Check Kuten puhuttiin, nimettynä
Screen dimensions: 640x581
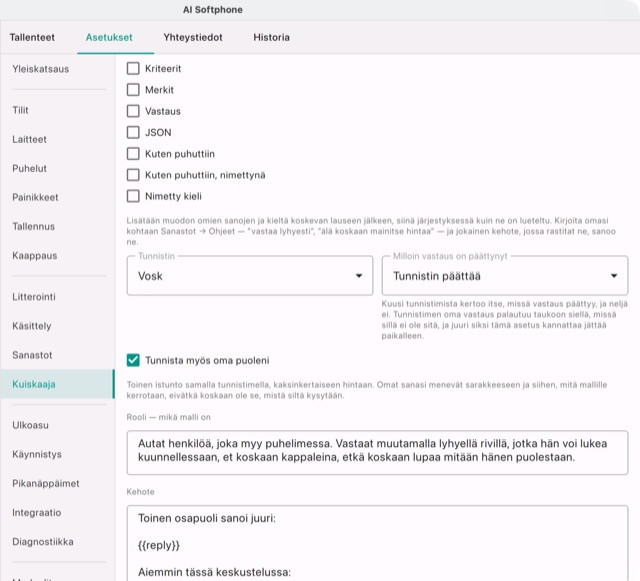click(x=133, y=175)
